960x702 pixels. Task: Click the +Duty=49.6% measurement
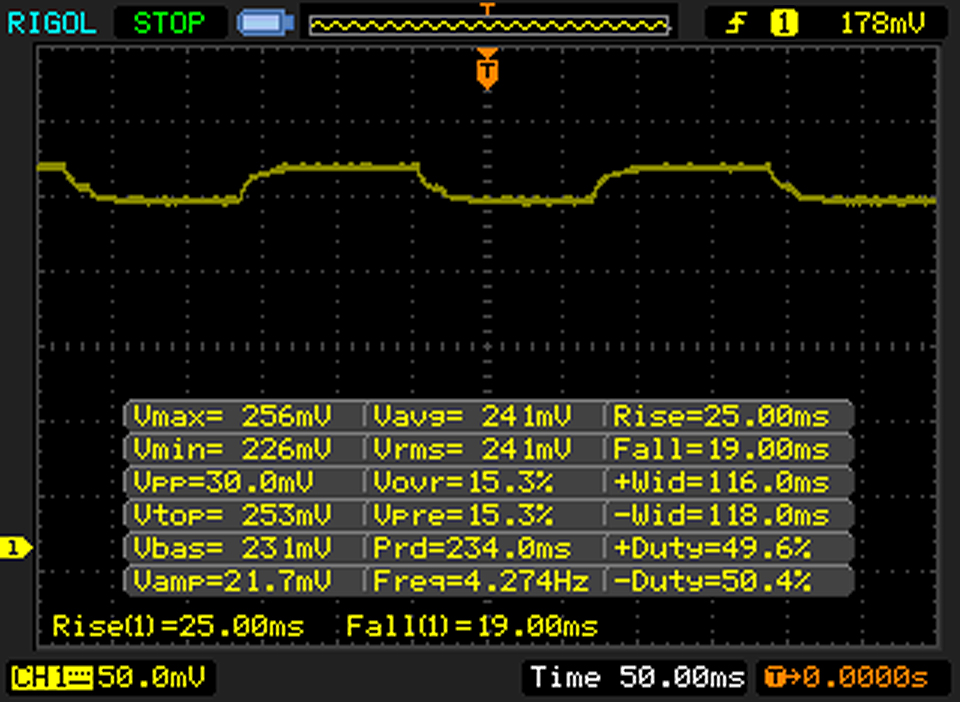click(x=713, y=547)
